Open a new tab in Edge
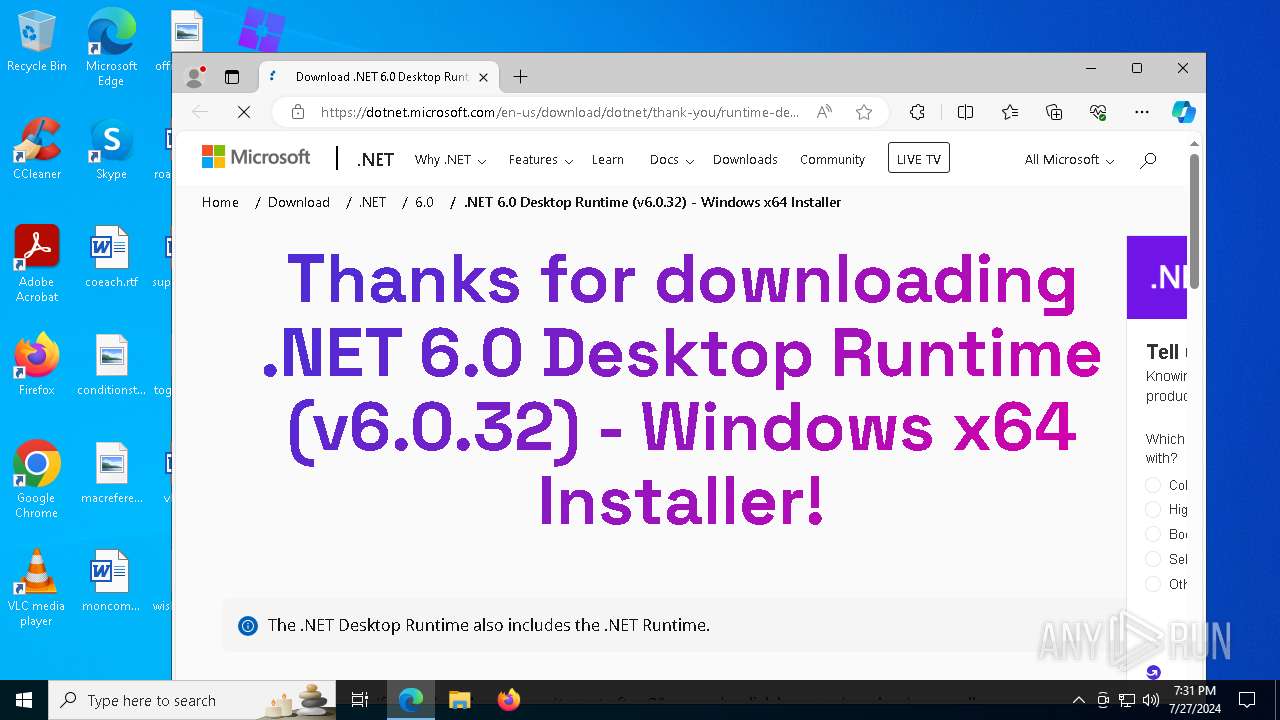1280x720 pixels. tap(520, 77)
